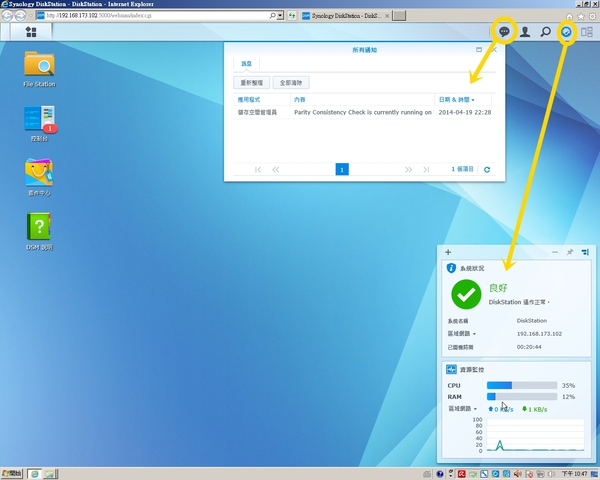
Task: Click the green checkmark status icon
Action: point(466,294)
